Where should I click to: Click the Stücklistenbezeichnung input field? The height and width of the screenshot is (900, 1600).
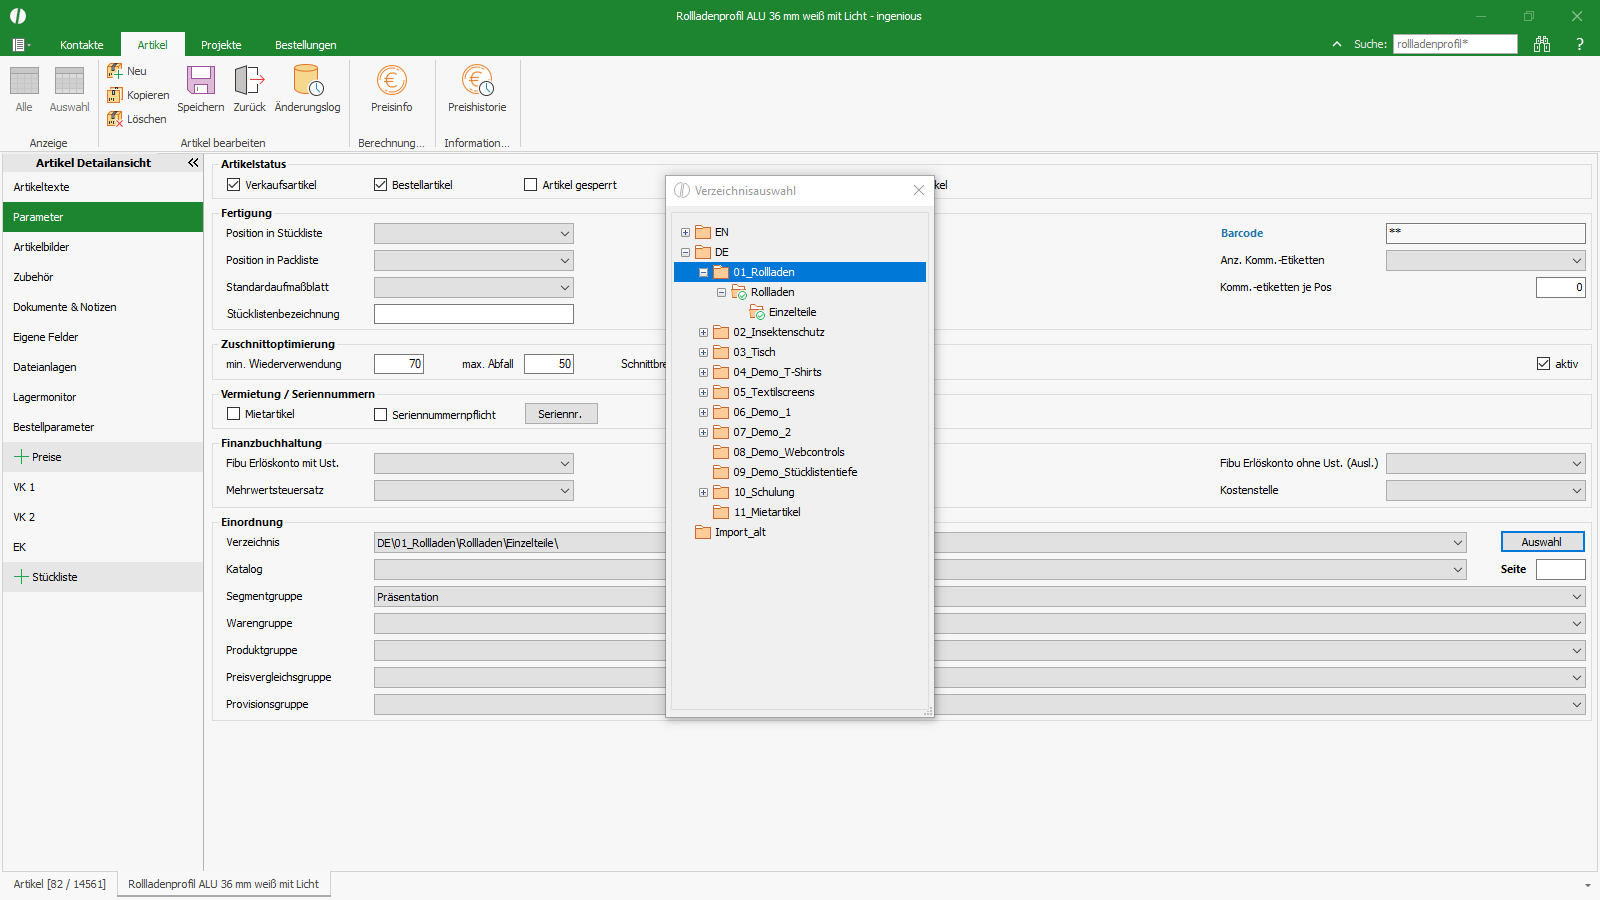[474, 314]
